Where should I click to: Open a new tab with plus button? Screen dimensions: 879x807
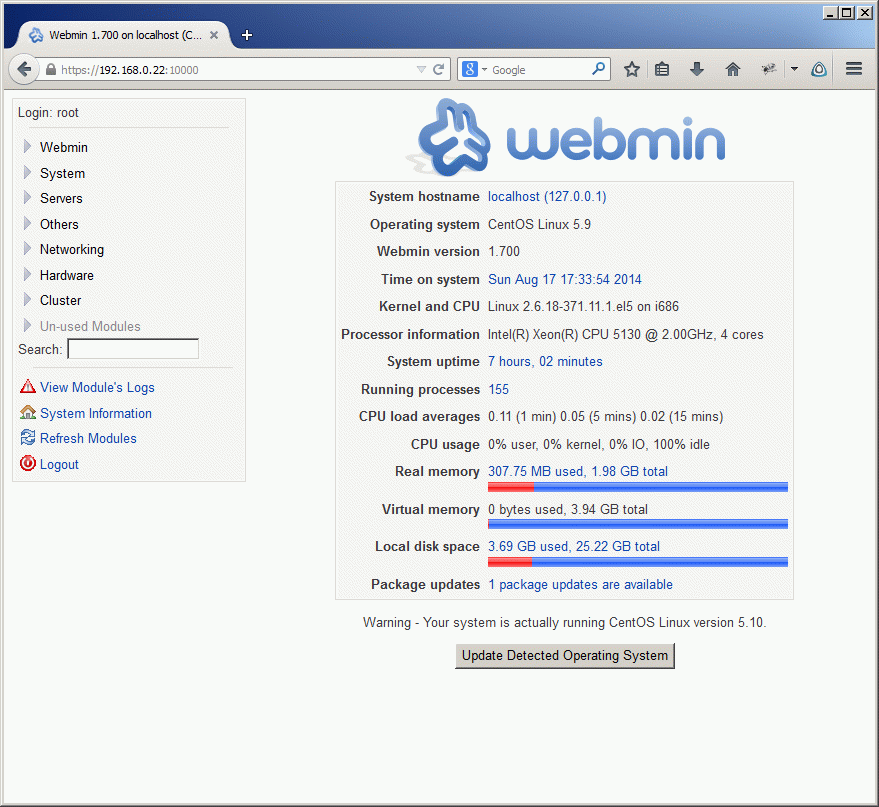point(247,35)
